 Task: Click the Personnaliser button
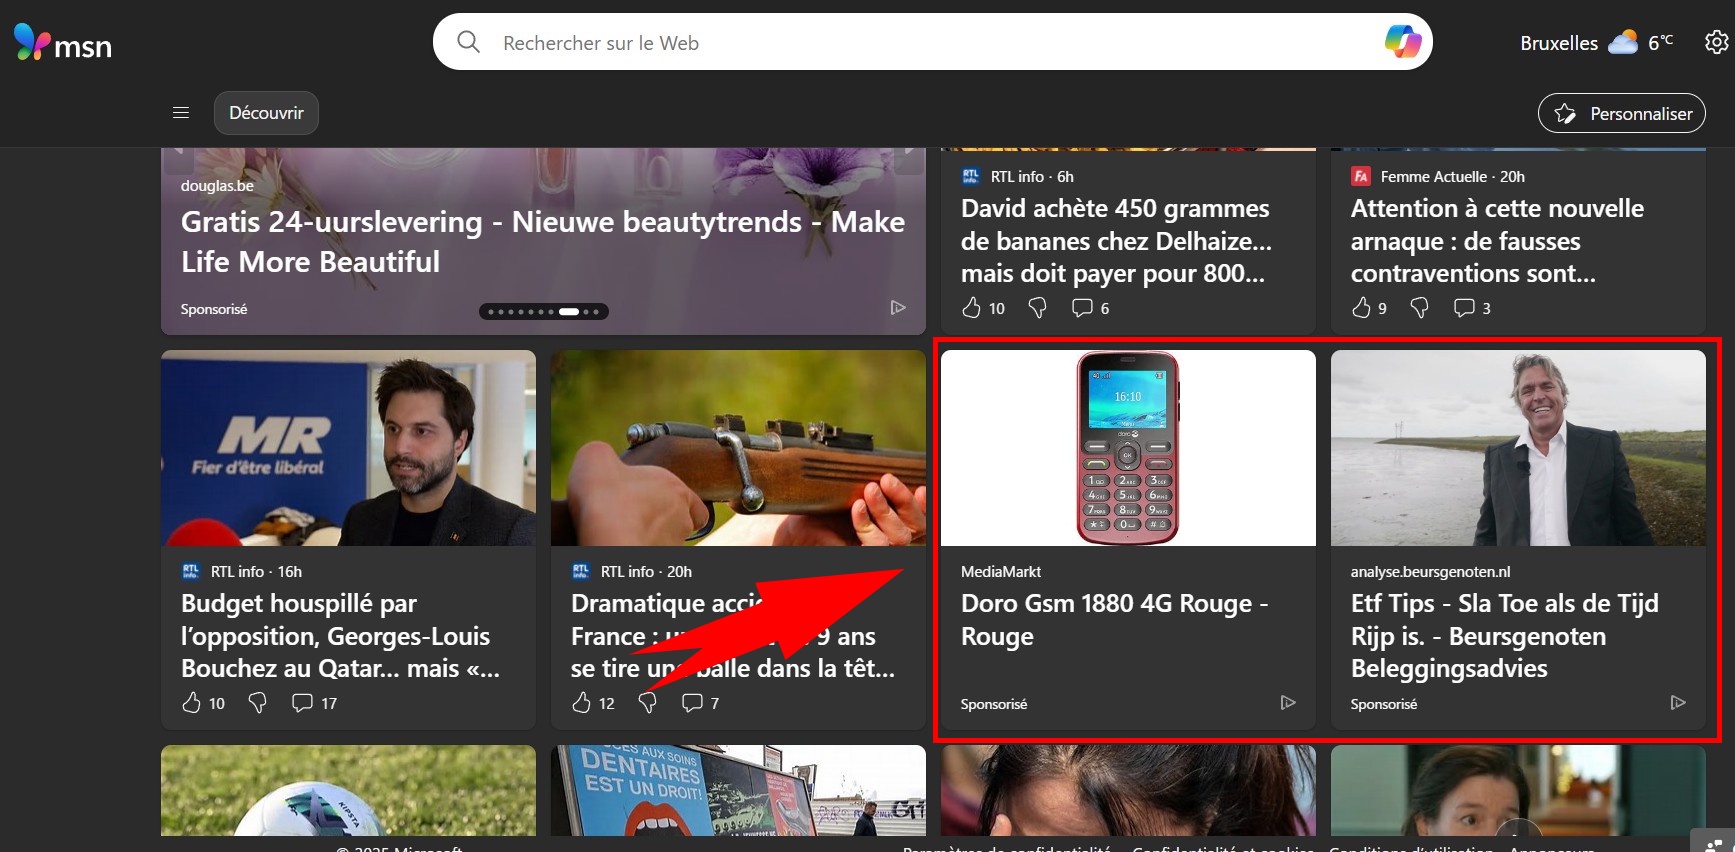pyautogui.click(x=1622, y=114)
